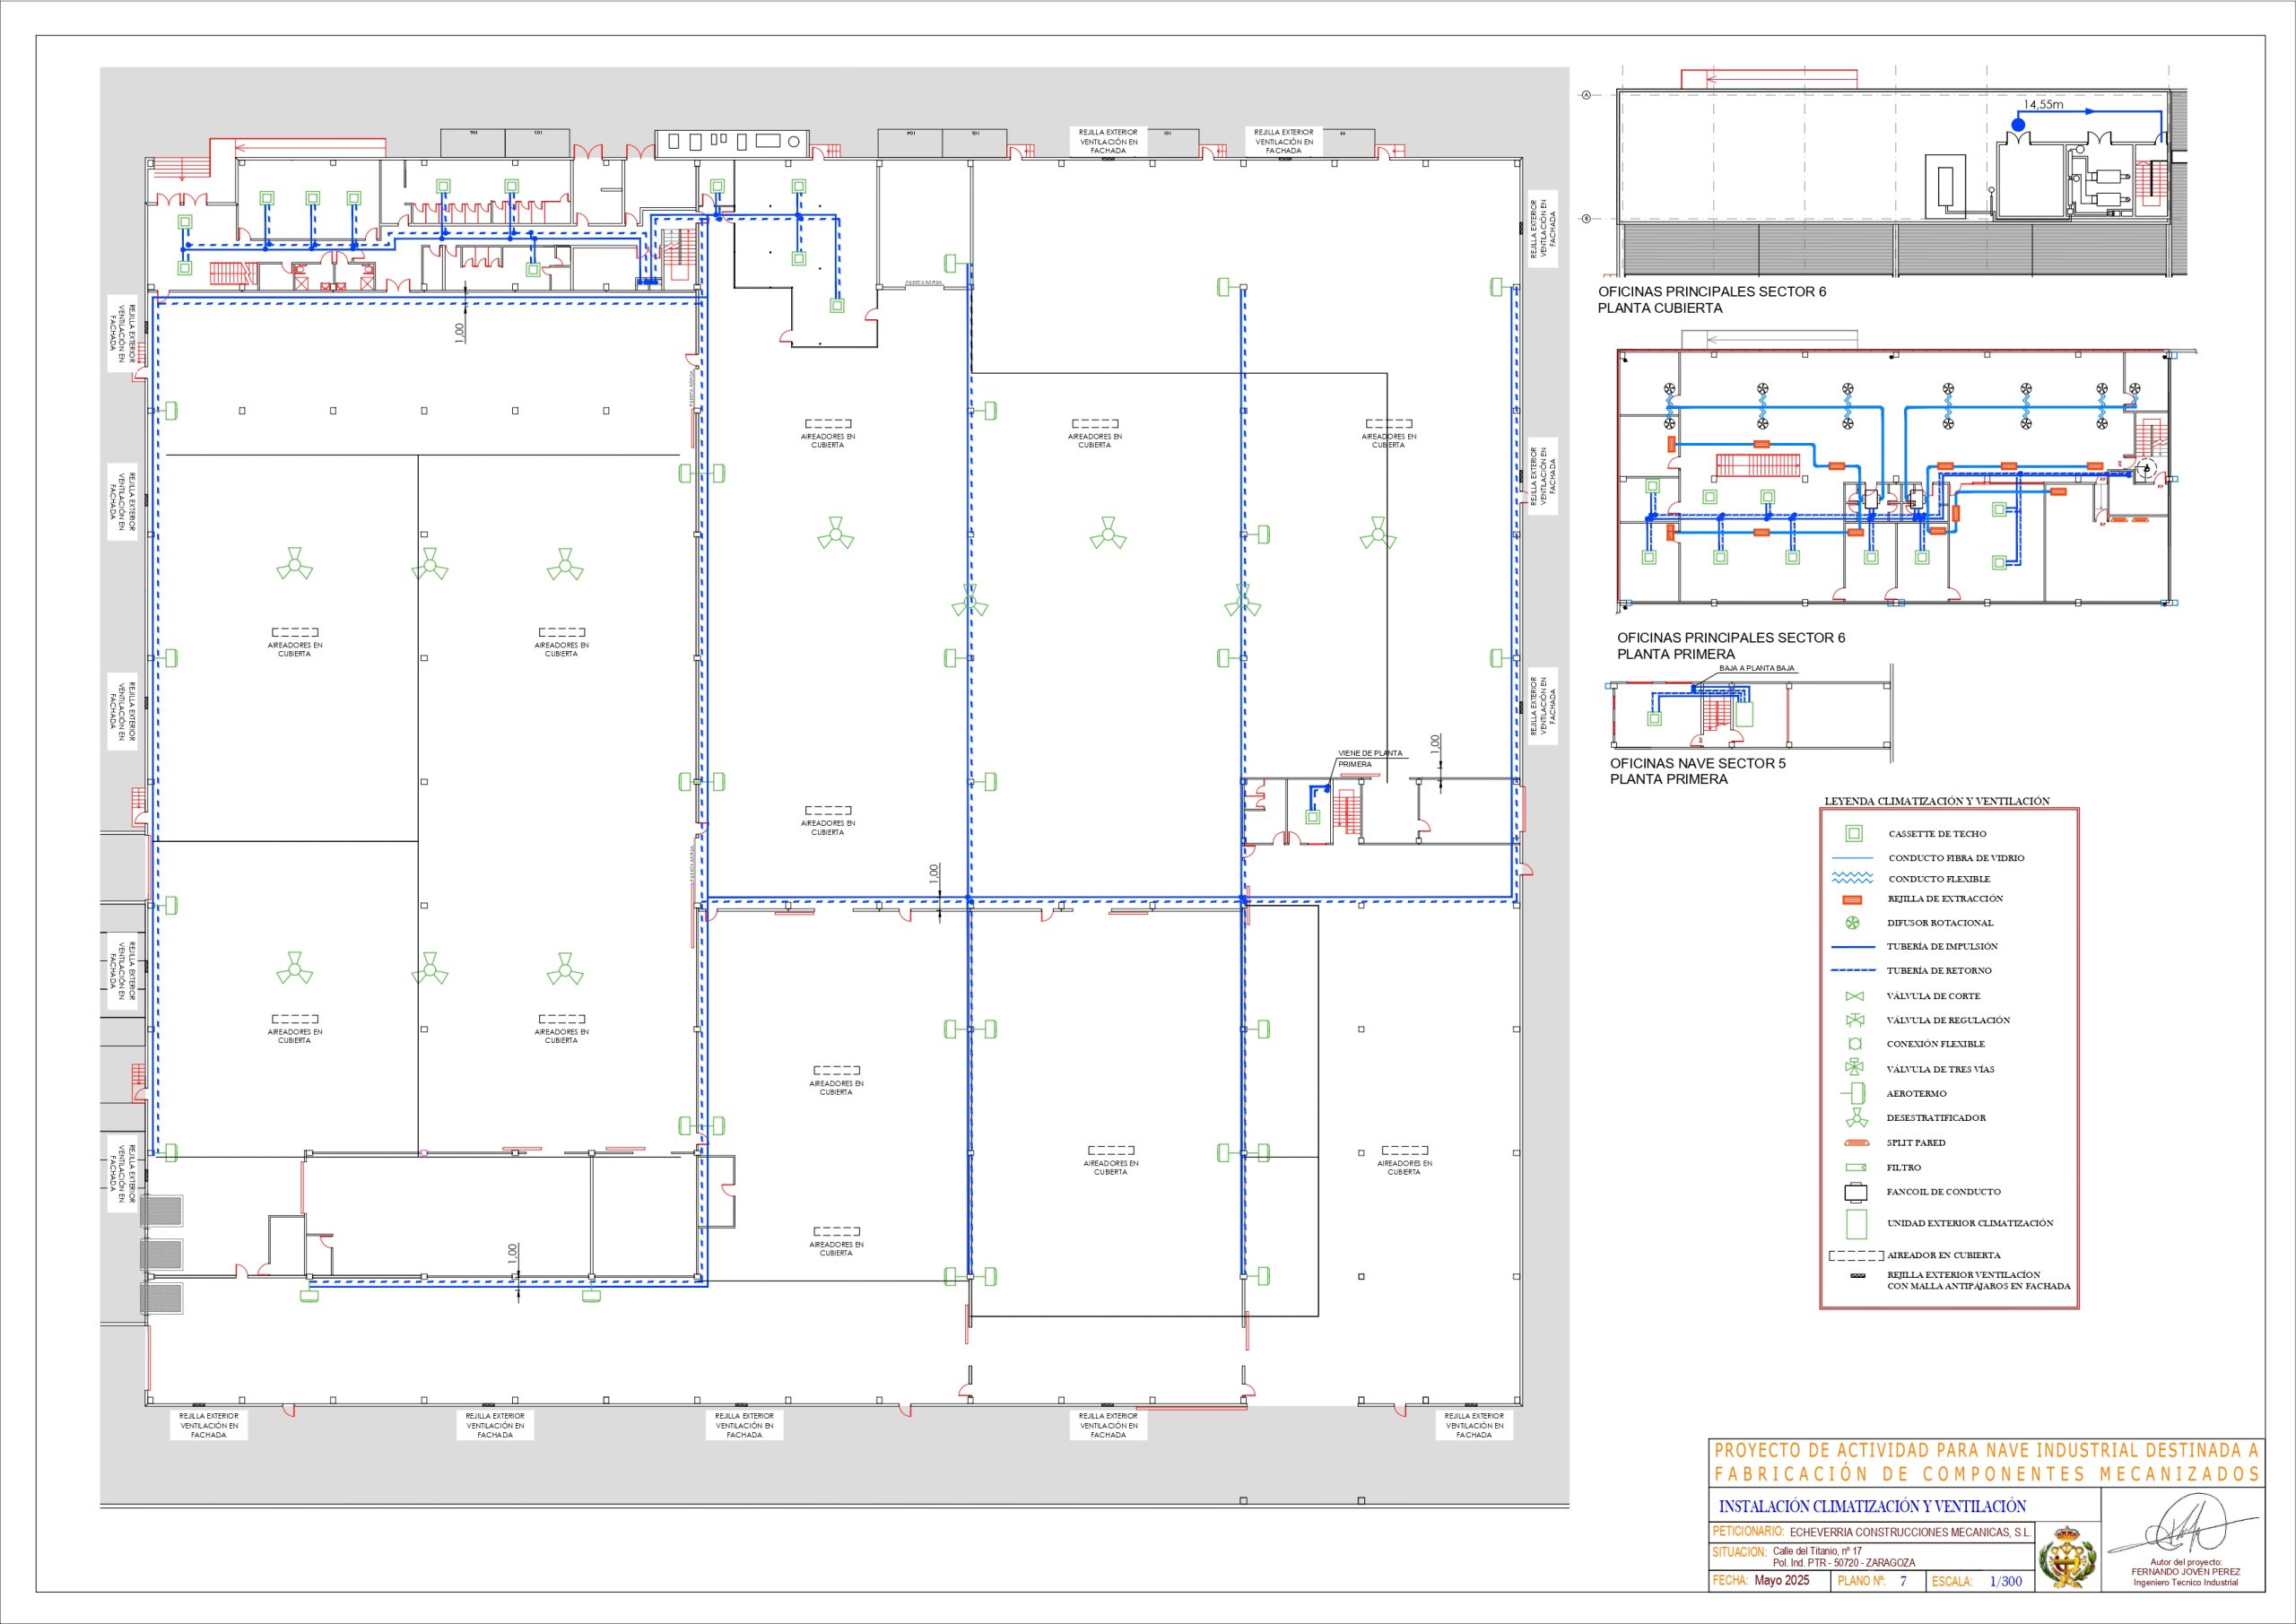Screen dimensions: 2296x1624
Task: Click the Tubería de retorno dashed line sample
Action: [1852, 970]
